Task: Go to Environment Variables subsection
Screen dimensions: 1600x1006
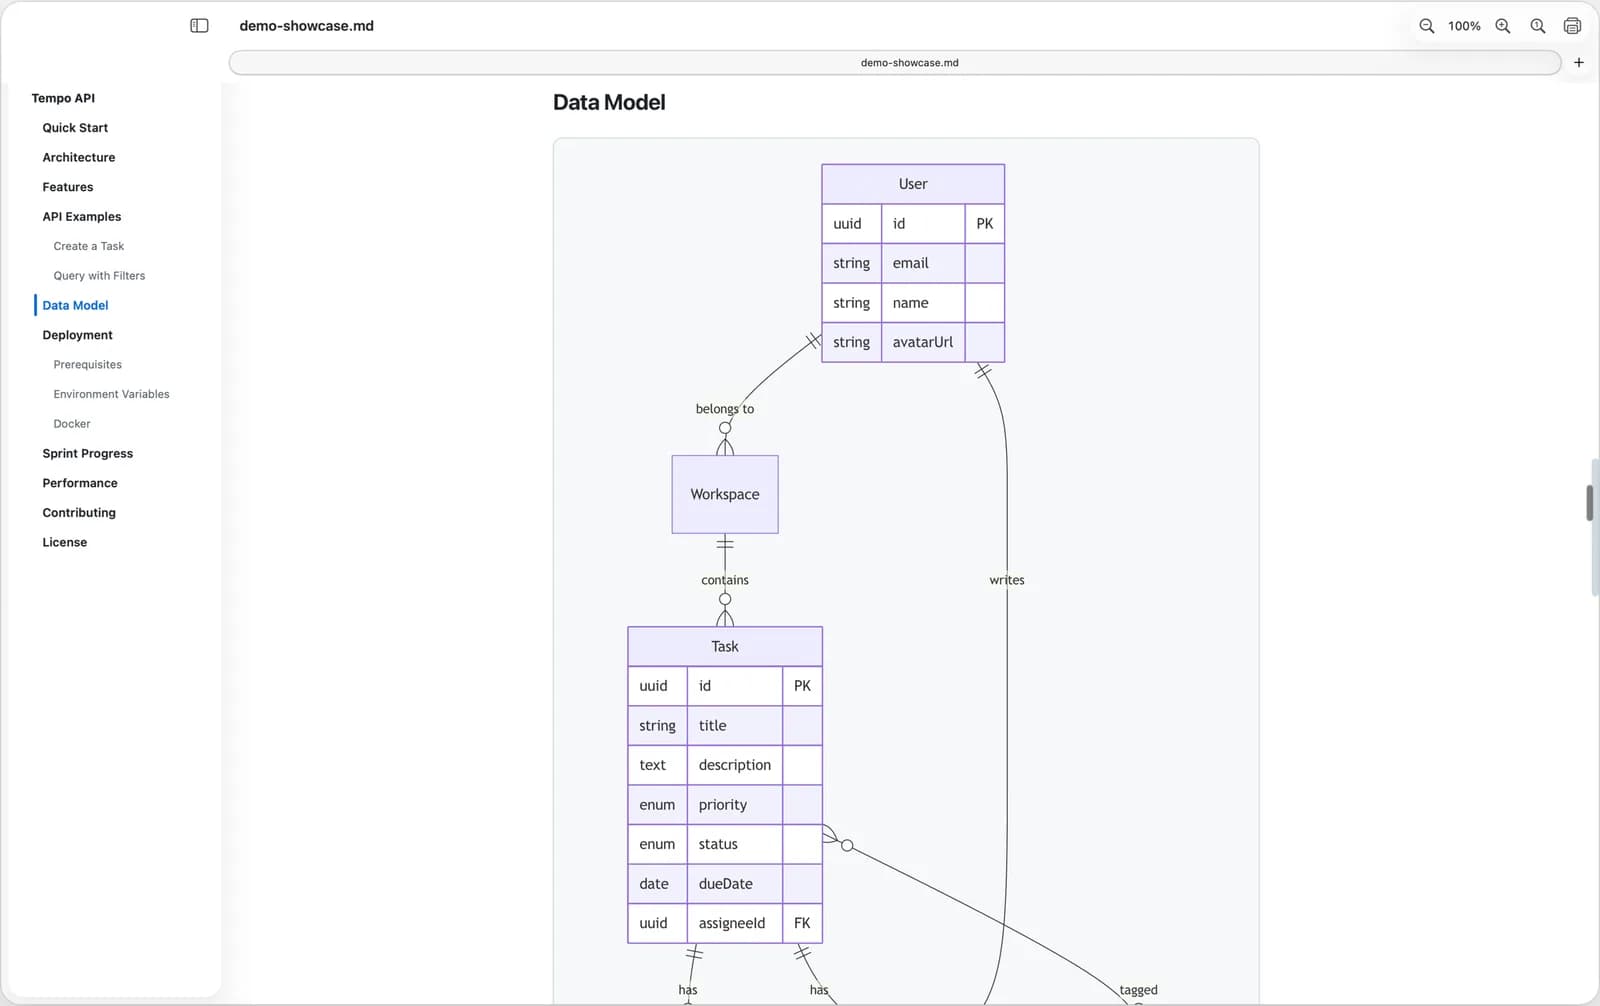Action: pos(111,394)
